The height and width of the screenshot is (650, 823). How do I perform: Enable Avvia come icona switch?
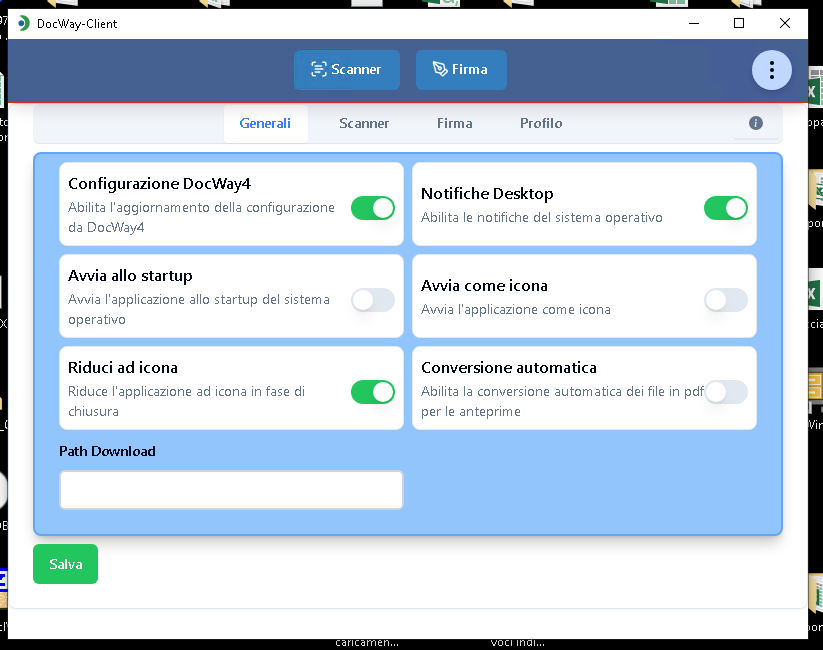(x=725, y=300)
